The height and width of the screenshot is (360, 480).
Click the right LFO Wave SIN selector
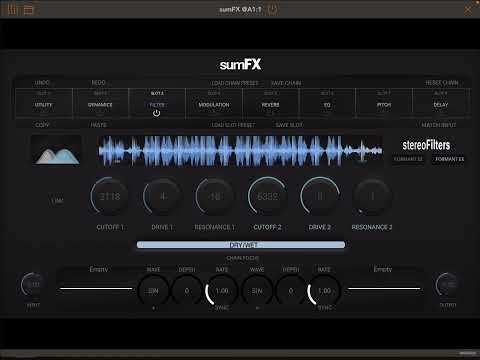tap(257, 291)
